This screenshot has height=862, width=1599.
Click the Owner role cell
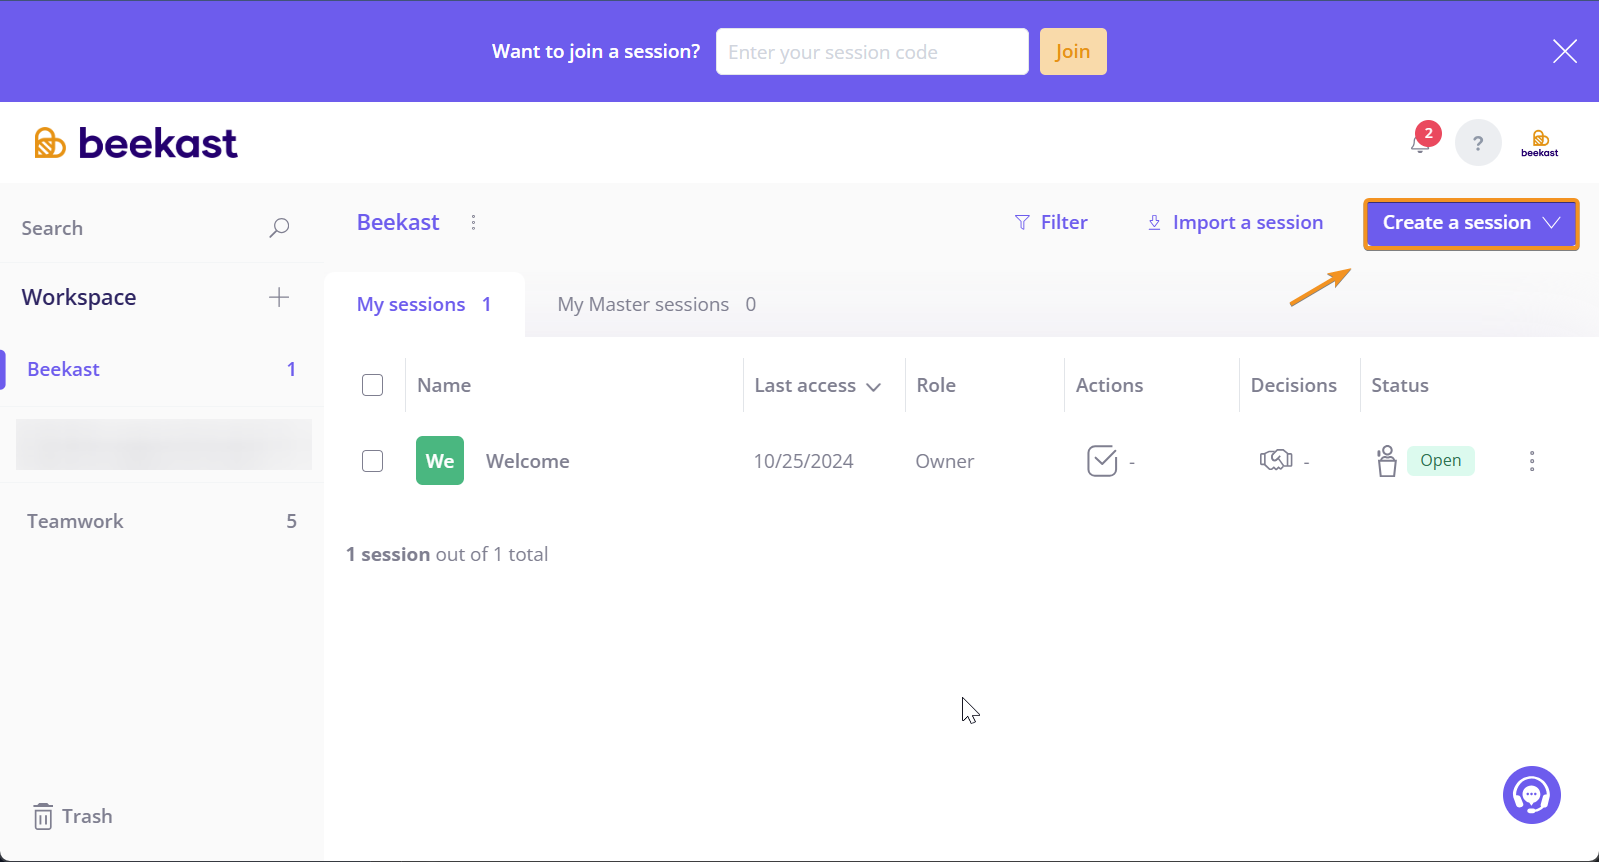(x=945, y=461)
